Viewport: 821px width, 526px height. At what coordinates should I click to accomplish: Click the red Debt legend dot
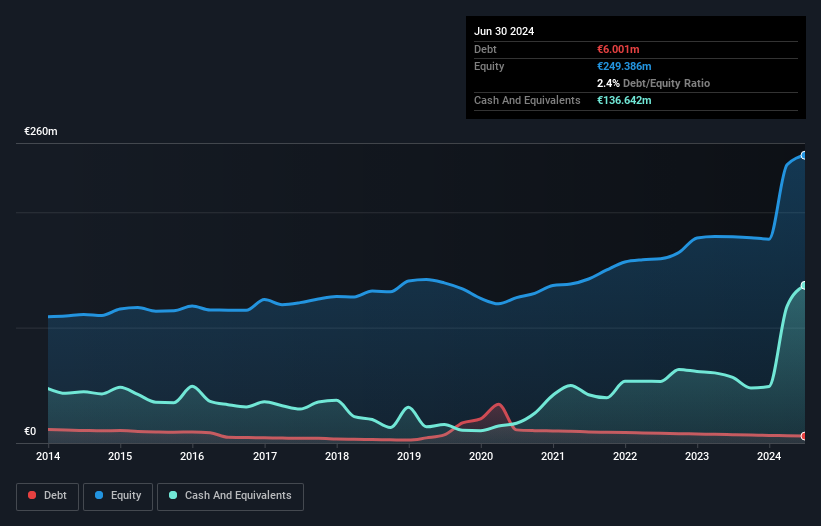[32, 495]
